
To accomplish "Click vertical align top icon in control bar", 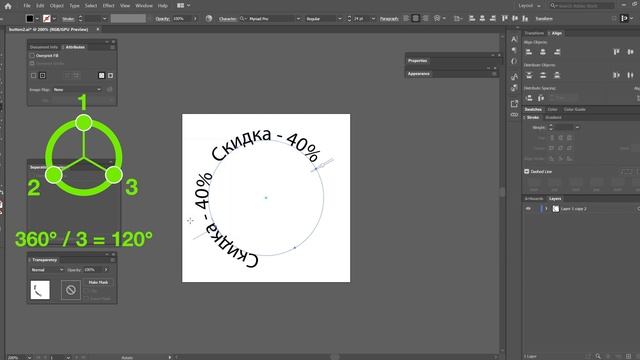I will [x=505, y=18].
